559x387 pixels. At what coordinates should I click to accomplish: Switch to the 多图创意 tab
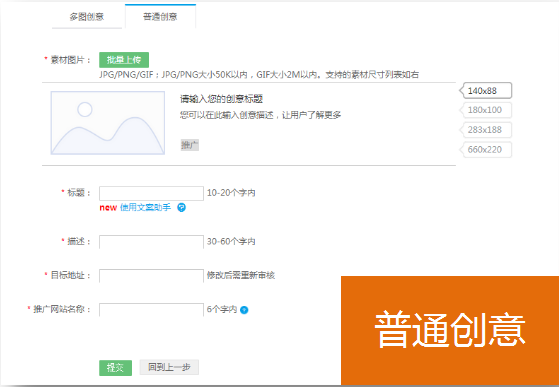(87, 17)
